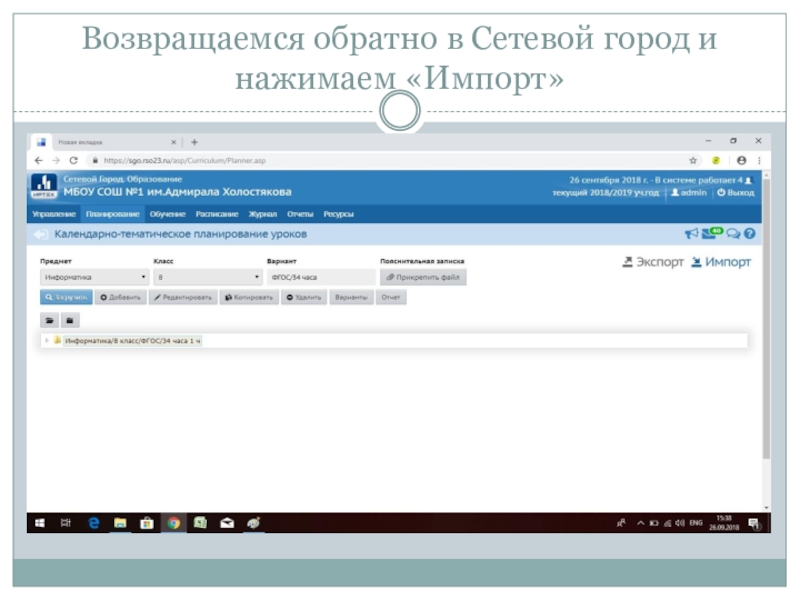Open the forum chat bubbles icon

tap(732, 233)
